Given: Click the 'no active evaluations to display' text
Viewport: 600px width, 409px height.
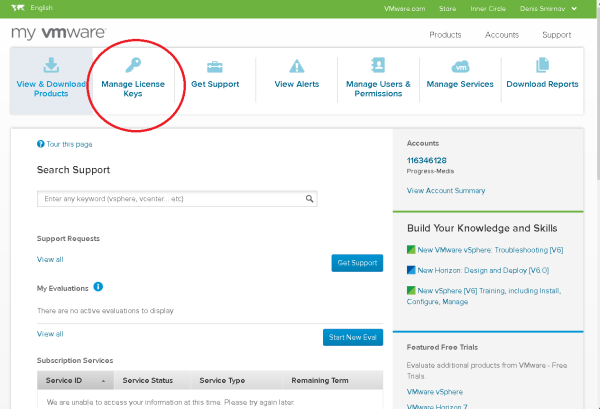Looking at the screenshot, I should point(105,311).
